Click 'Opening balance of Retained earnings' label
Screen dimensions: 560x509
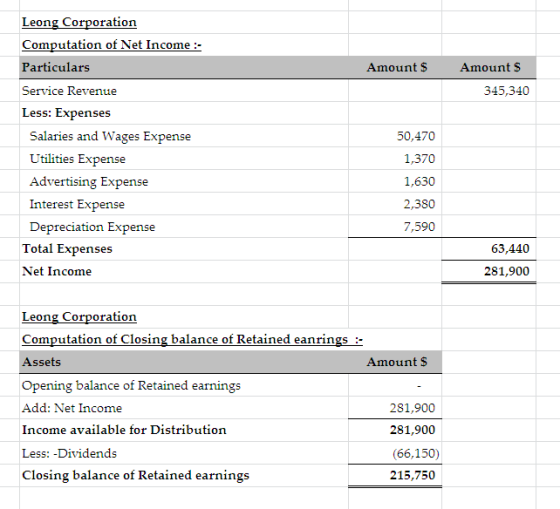[131, 386]
